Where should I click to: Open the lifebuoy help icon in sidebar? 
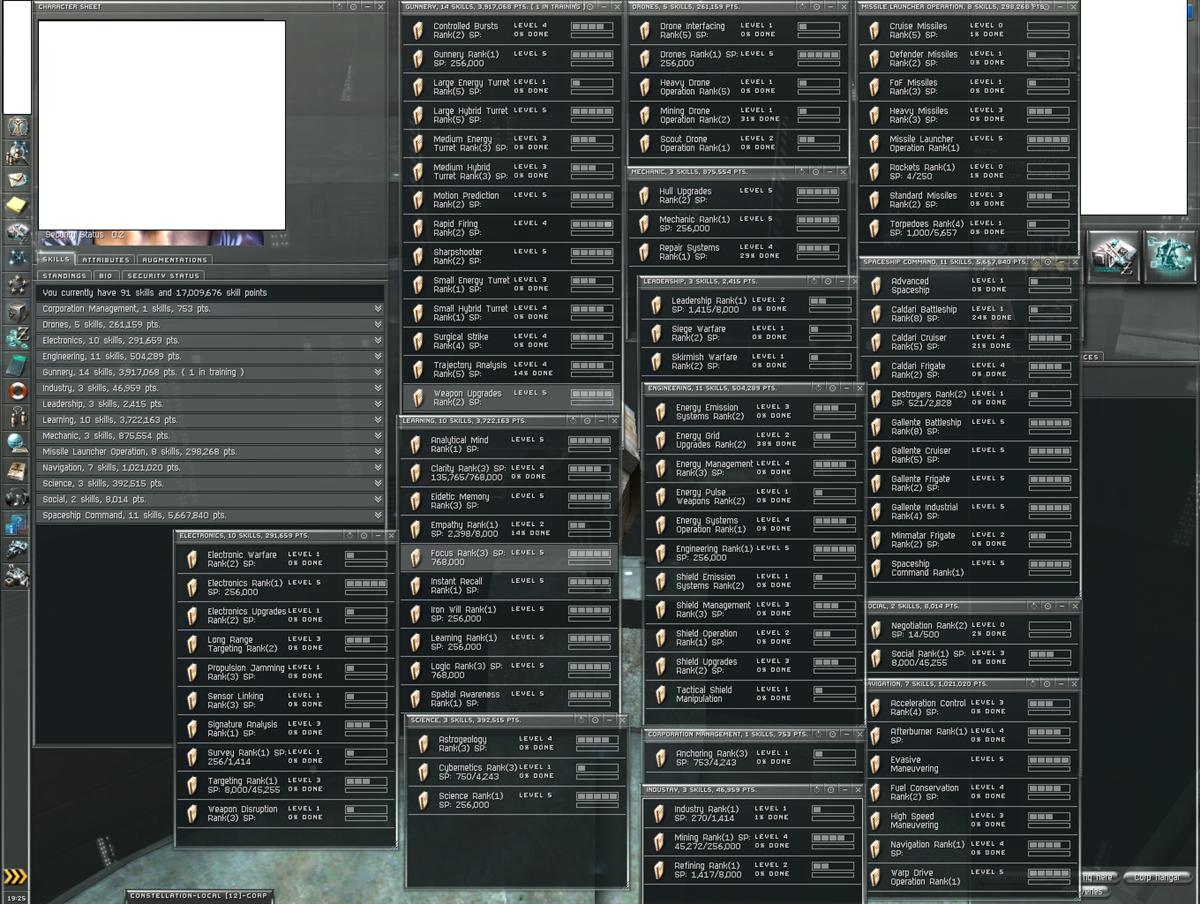tap(17, 390)
